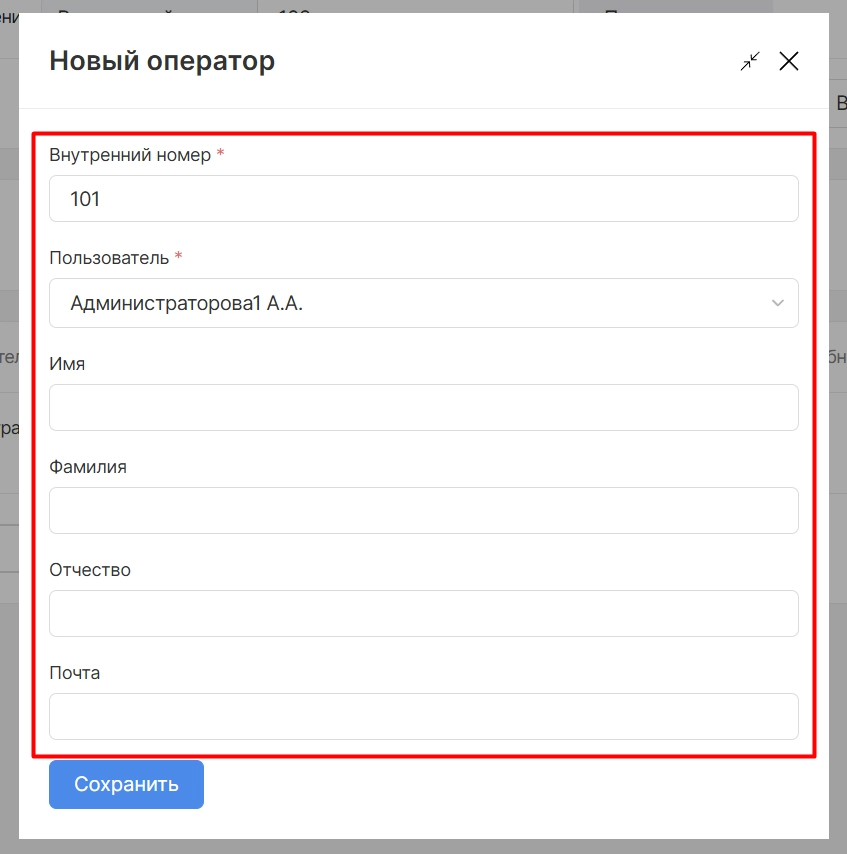
Task: Click the "Фамилия" label
Action: click(x=88, y=467)
